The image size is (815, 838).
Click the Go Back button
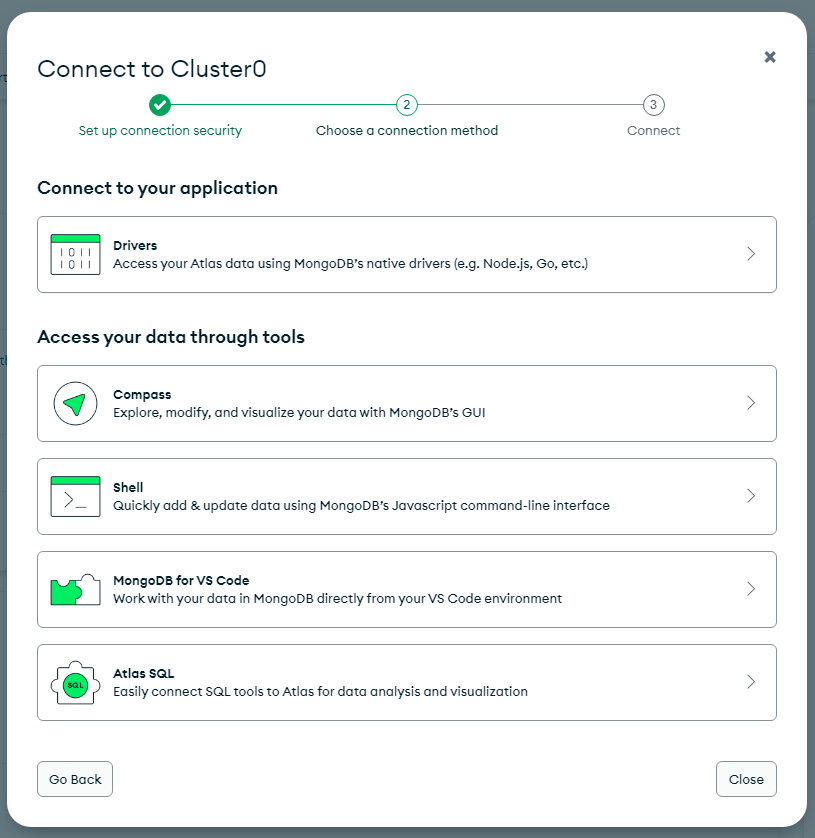75,779
